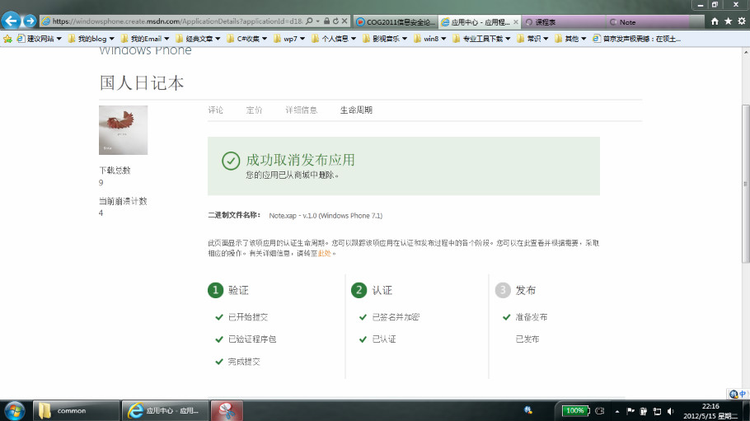Screen dimensions: 750x421
Task: Click the network tray icon
Action: click(657, 411)
